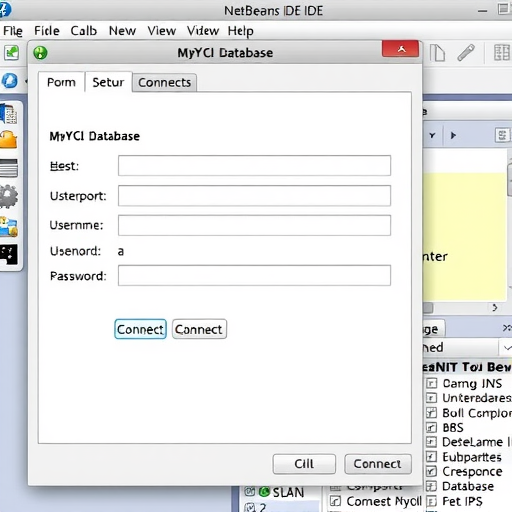Click the gray gear sidebar icon
Screen dimensions: 512x512
coord(9,197)
